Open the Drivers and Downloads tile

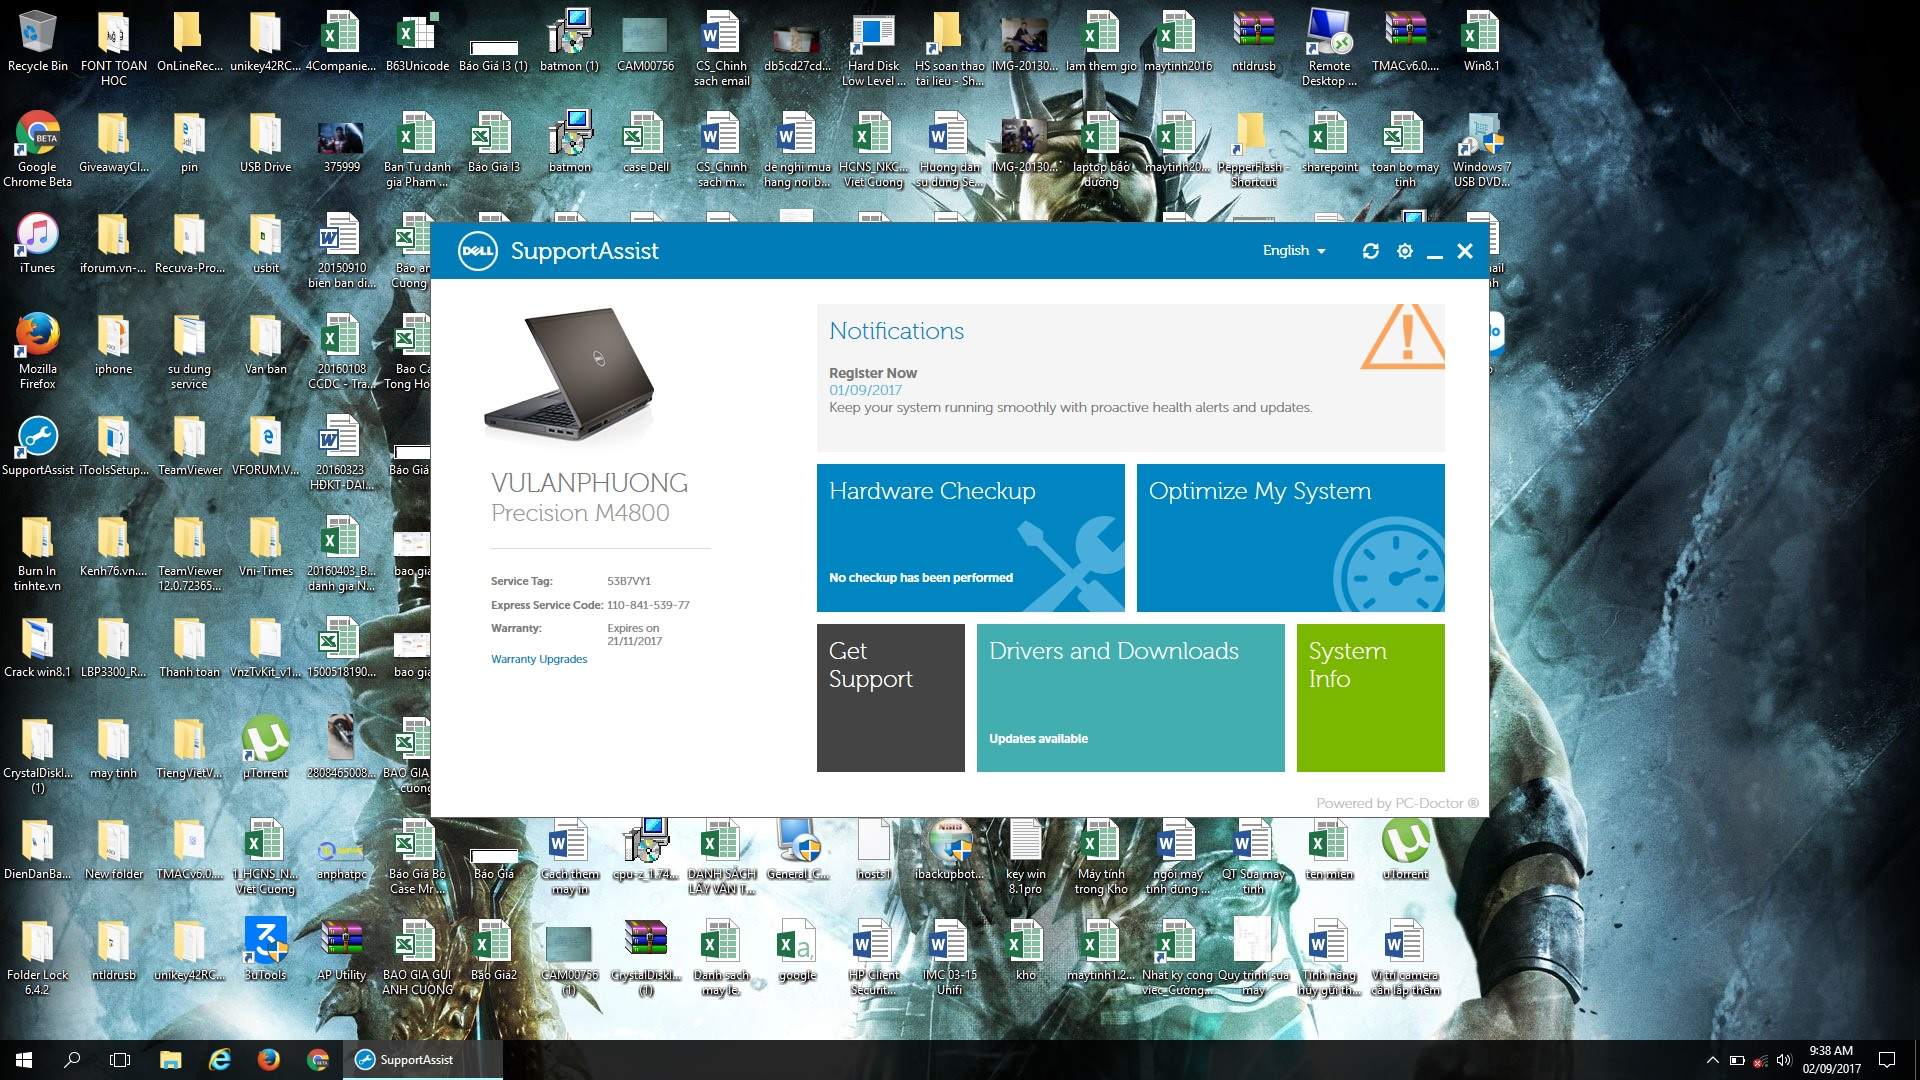(x=1130, y=698)
